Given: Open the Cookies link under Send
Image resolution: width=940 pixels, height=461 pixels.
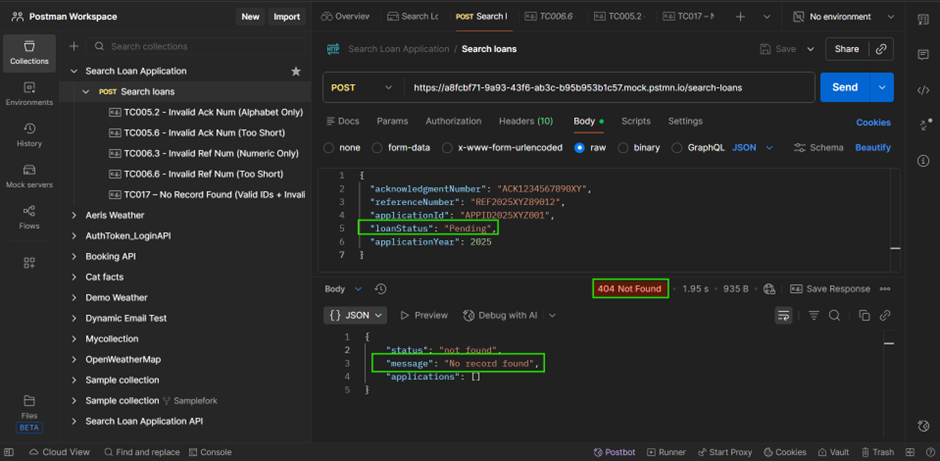Looking at the screenshot, I should [873, 122].
